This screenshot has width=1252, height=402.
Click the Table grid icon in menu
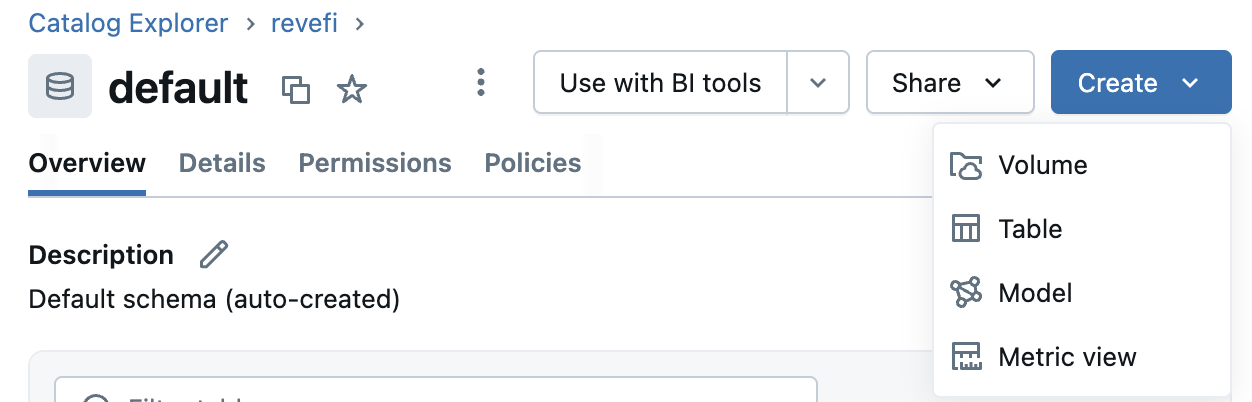click(x=966, y=229)
